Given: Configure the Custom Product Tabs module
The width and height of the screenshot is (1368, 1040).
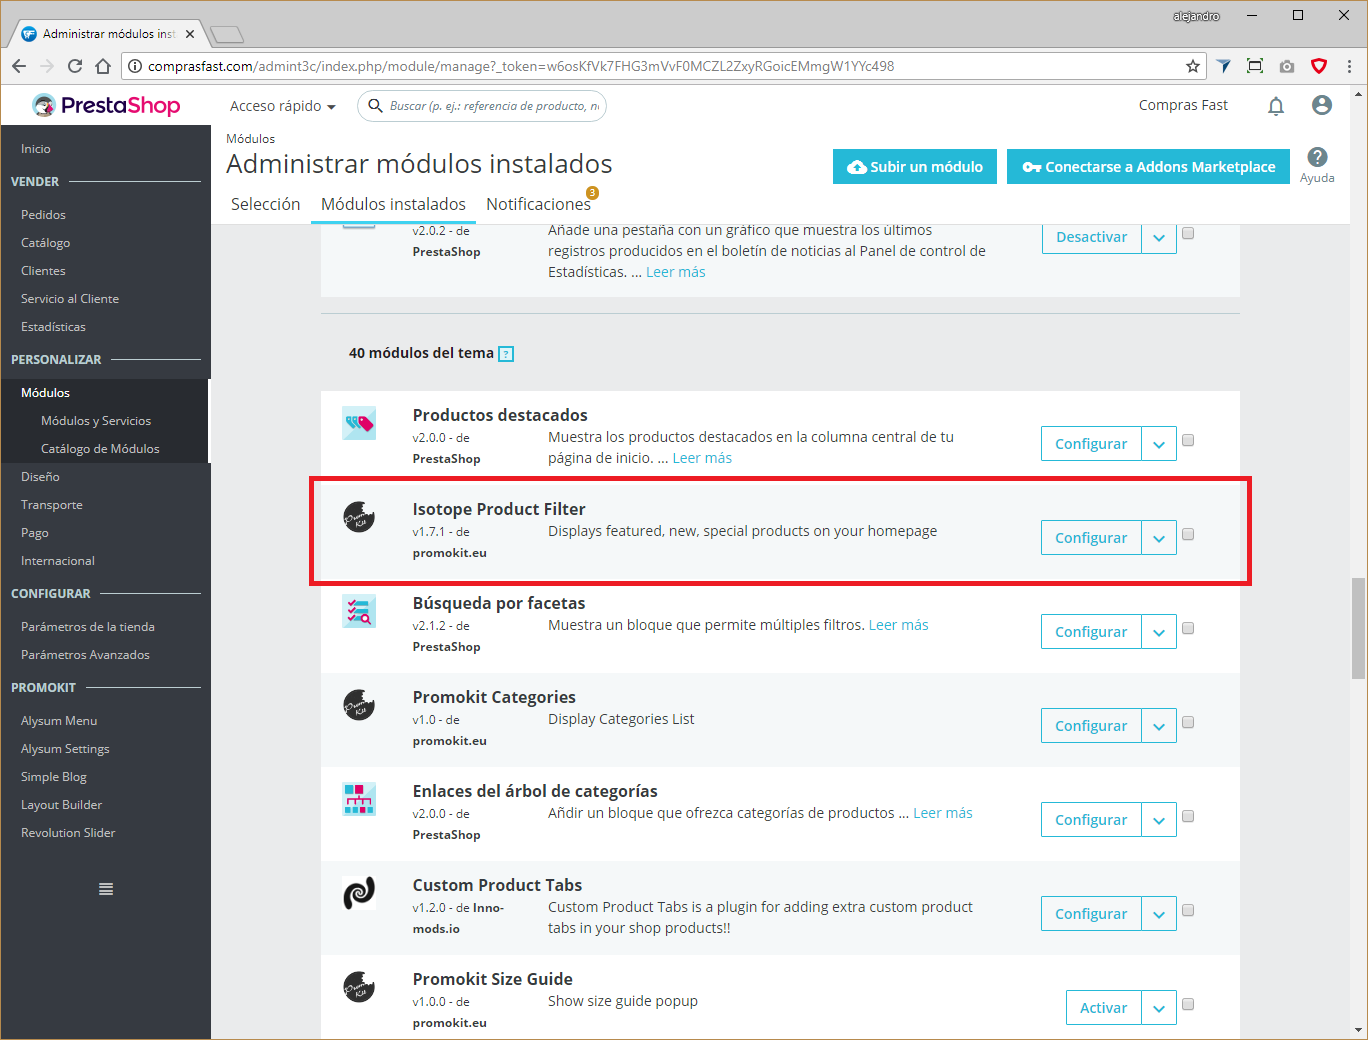Looking at the screenshot, I should click(1091, 914).
